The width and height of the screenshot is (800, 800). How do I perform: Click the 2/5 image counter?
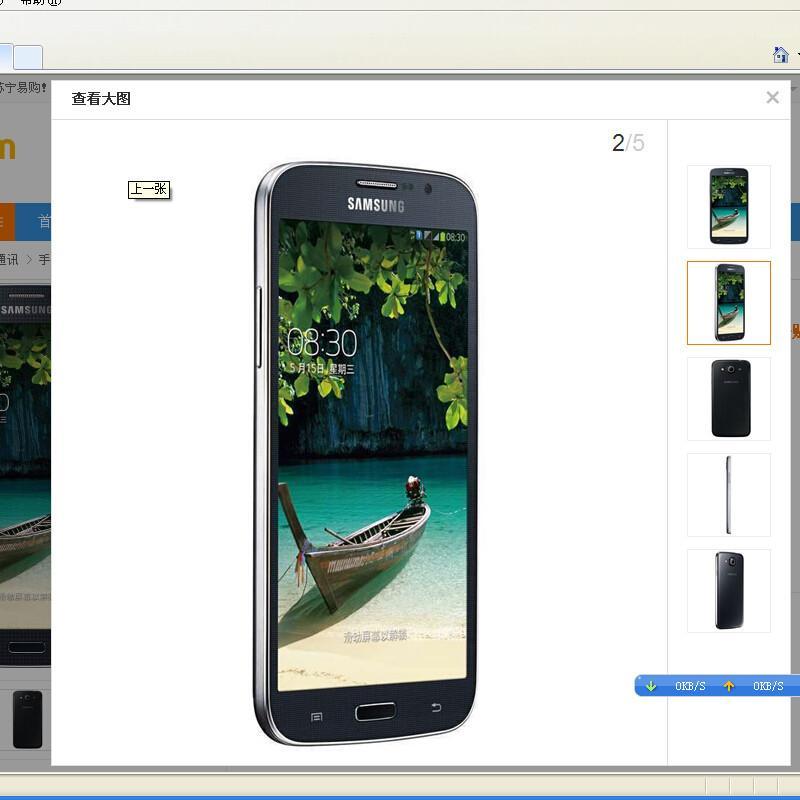[x=628, y=143]
